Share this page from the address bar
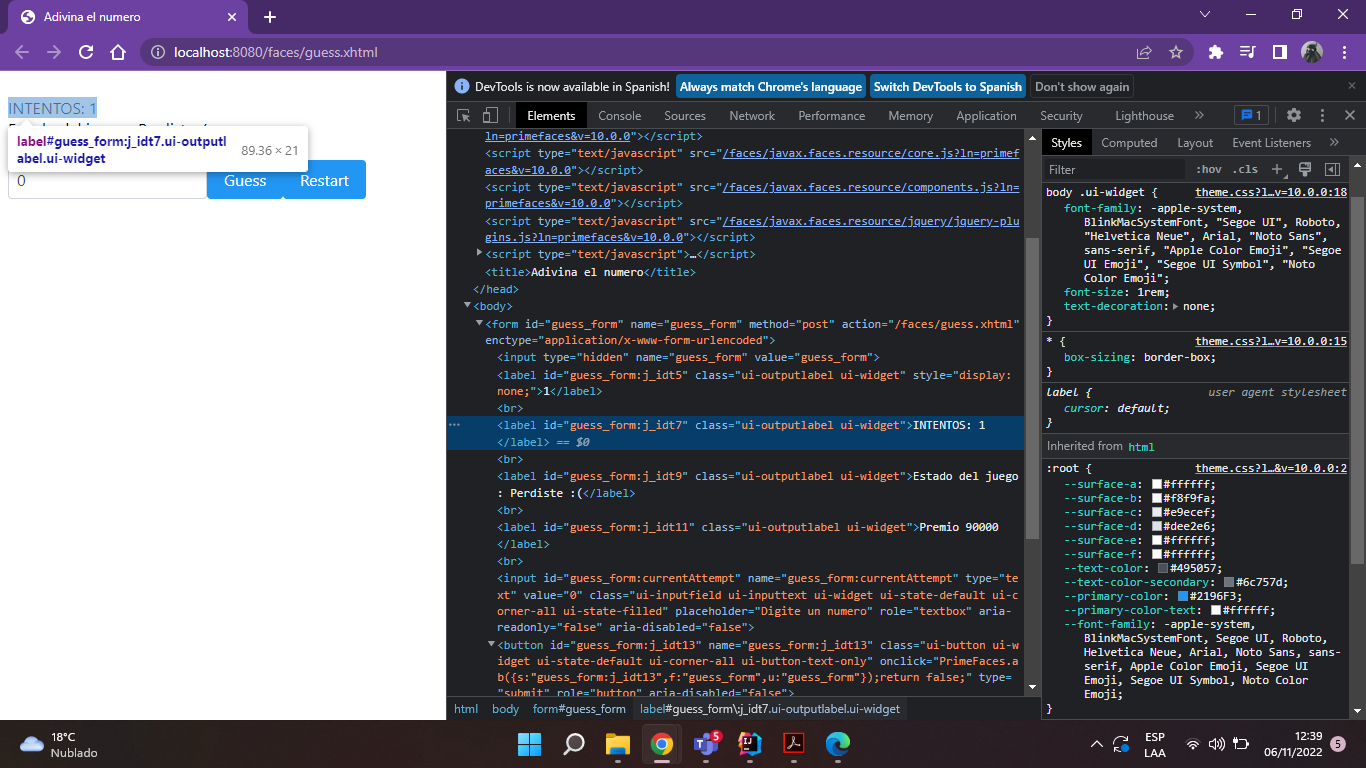Viewport: 1366px width, 768px height. click(x=1145, y=52)
